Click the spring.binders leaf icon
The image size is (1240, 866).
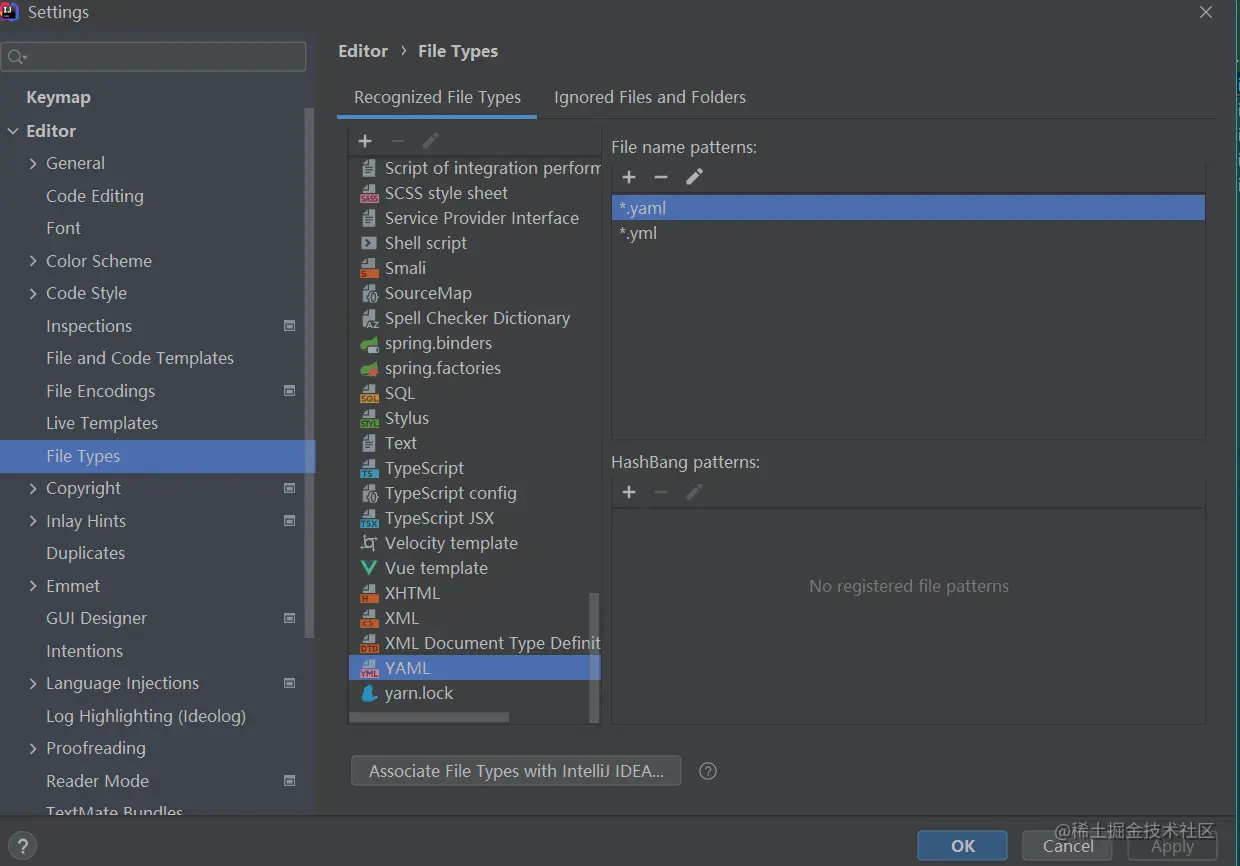tap(369, 343)
